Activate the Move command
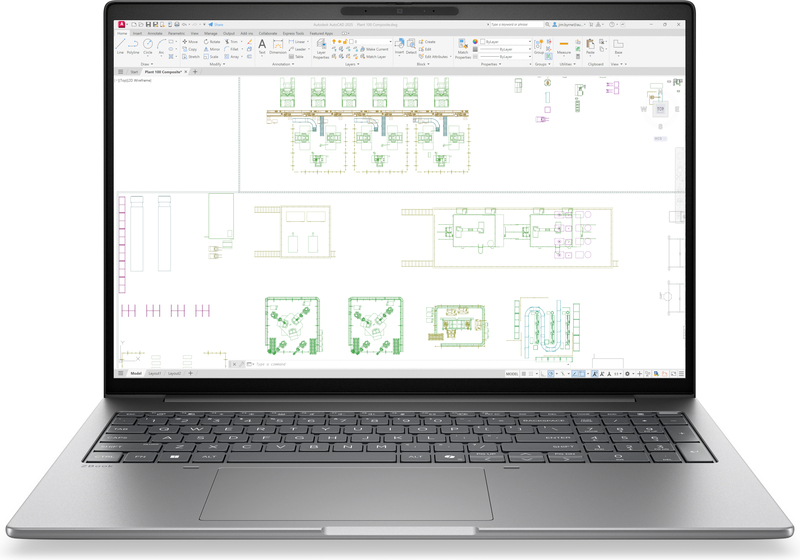This screenshot has height=560, width=800. pyautogui.click(x=190, y=42)
